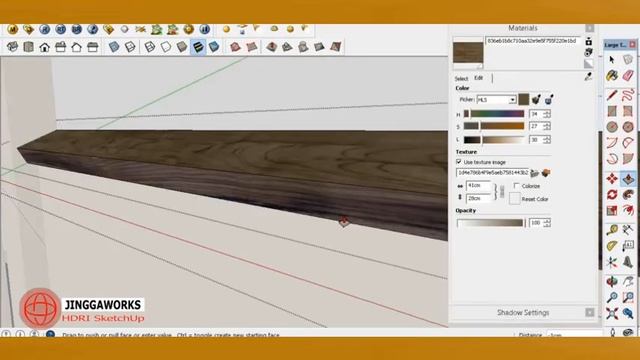Enable Monochrome face style
Screen dimensions: 640x360
point(214,47)
